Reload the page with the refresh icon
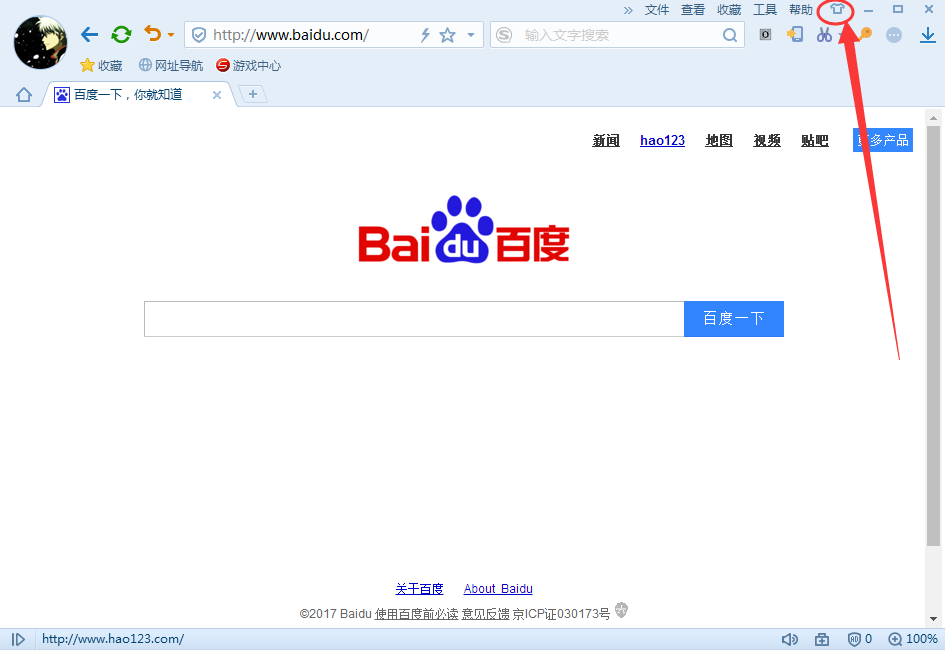945x650 pixels. [121, 33]
